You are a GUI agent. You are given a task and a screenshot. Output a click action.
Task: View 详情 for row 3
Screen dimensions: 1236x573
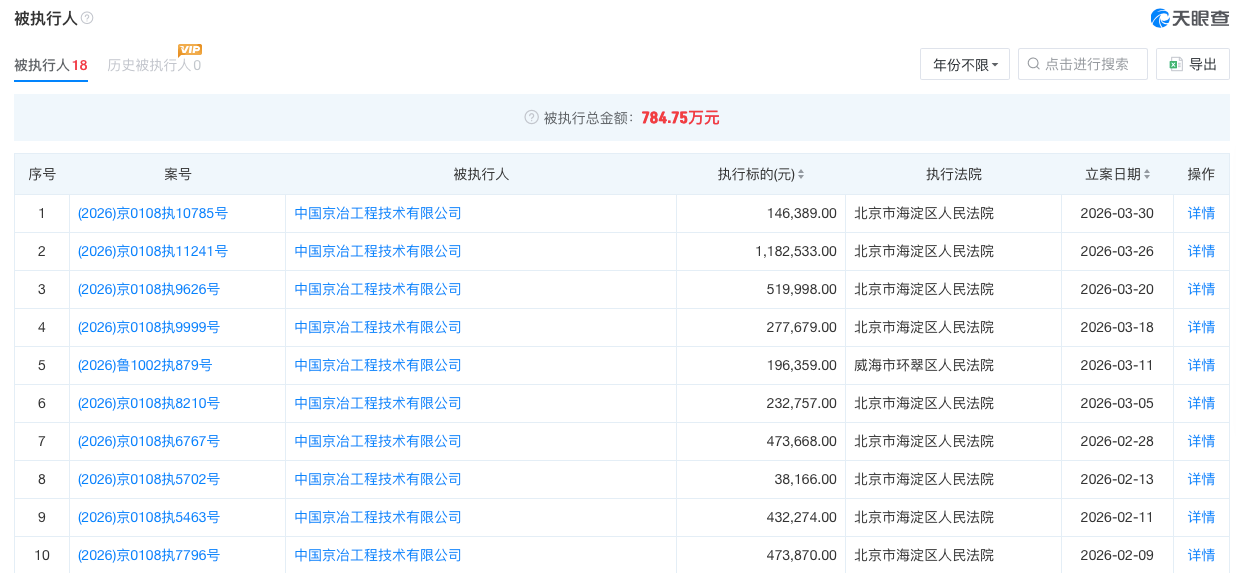(x=1201, y=289)
